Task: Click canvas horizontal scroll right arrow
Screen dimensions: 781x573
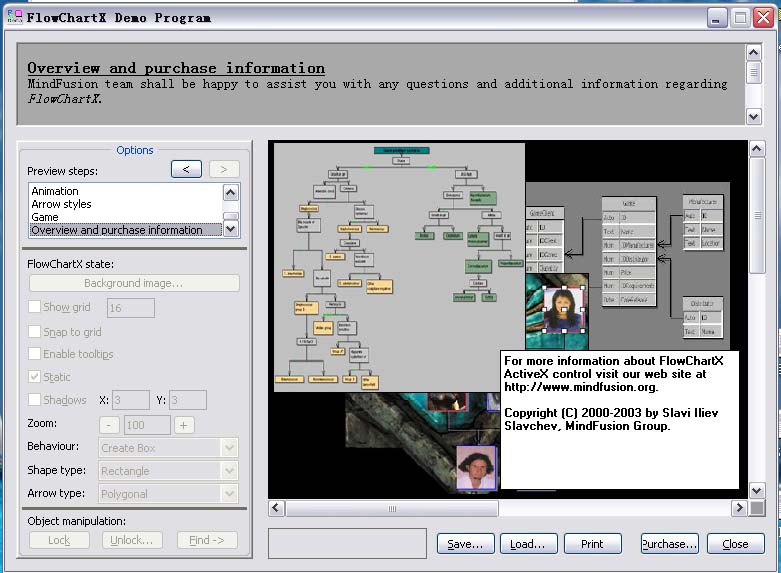Action: click(x=739, y=508)
